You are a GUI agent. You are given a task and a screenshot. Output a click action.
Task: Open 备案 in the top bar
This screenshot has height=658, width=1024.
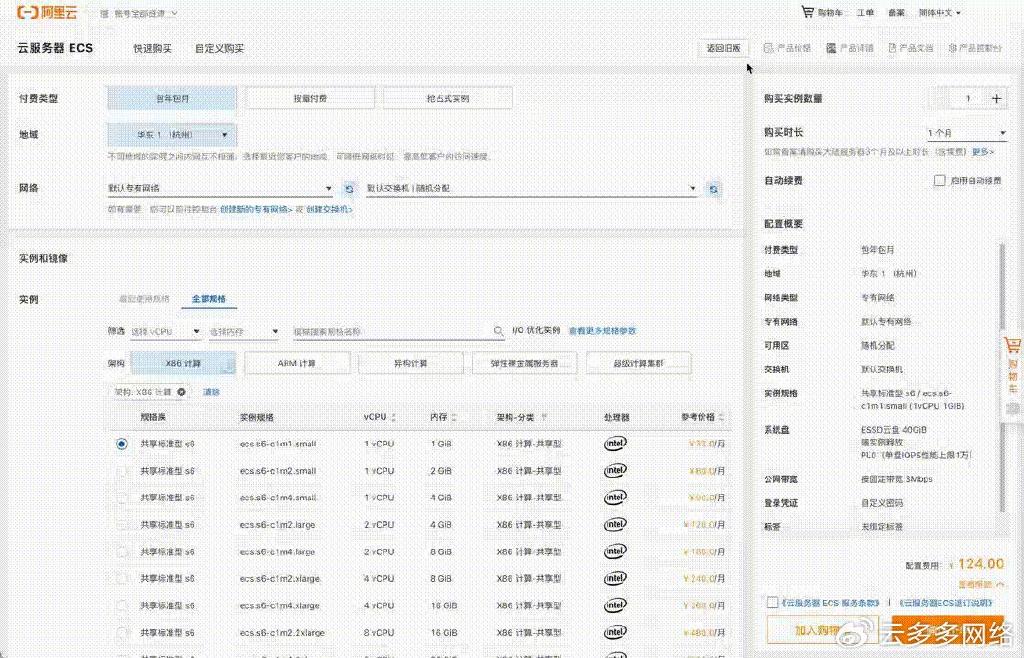tap(896, 12)
